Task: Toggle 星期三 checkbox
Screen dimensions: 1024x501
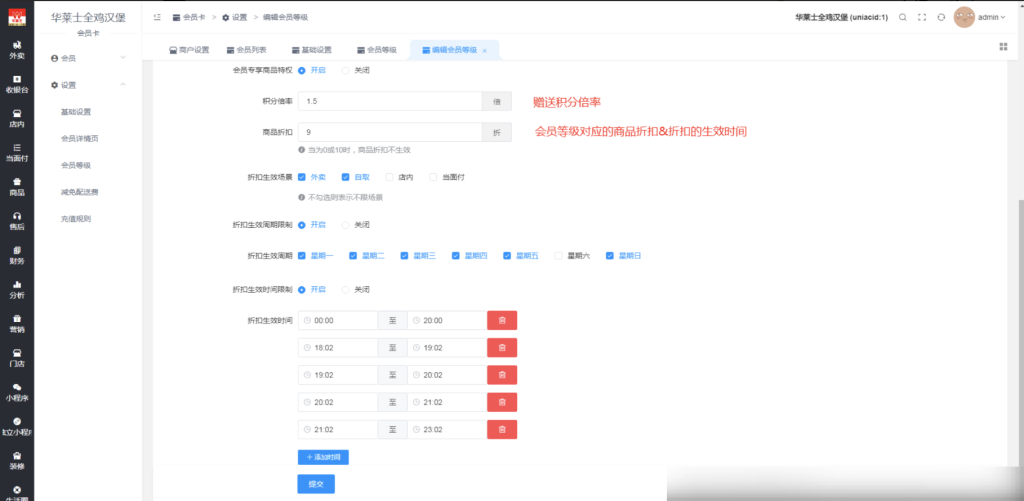Action: coord(404,256)
